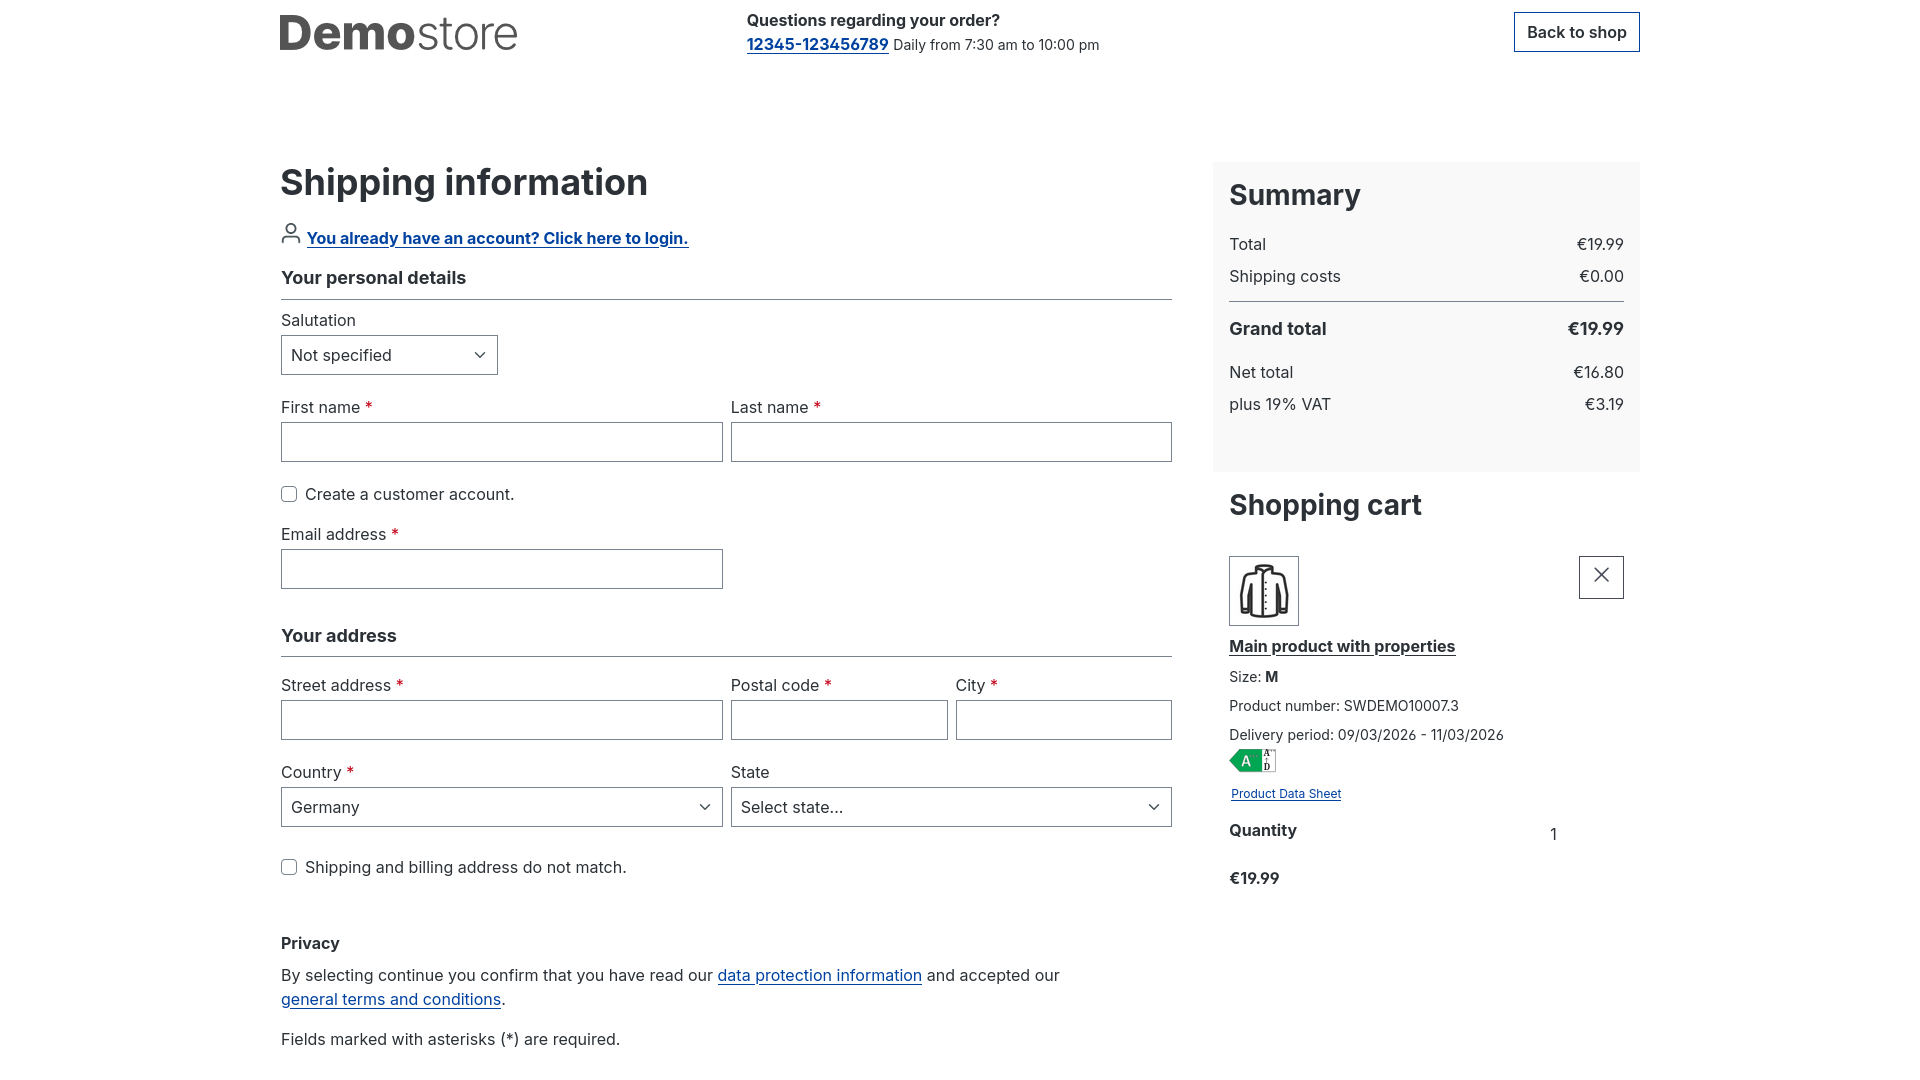
Task: Open the data protection information link
Action: coord(819,975)
